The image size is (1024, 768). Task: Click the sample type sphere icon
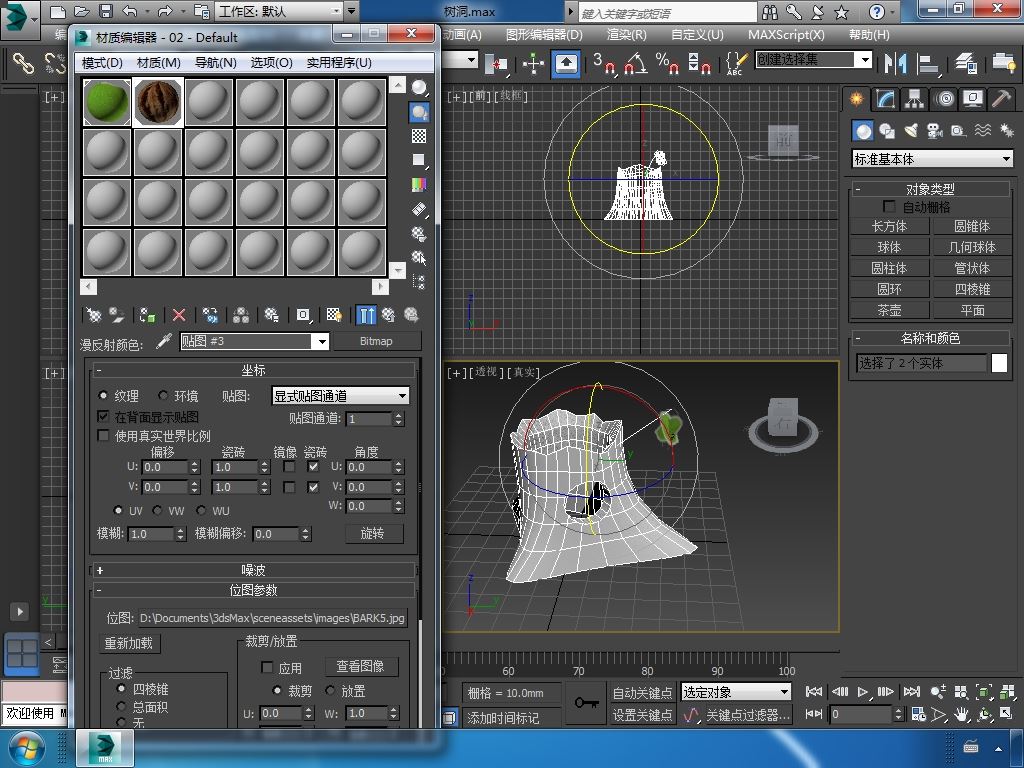point(419,87)
